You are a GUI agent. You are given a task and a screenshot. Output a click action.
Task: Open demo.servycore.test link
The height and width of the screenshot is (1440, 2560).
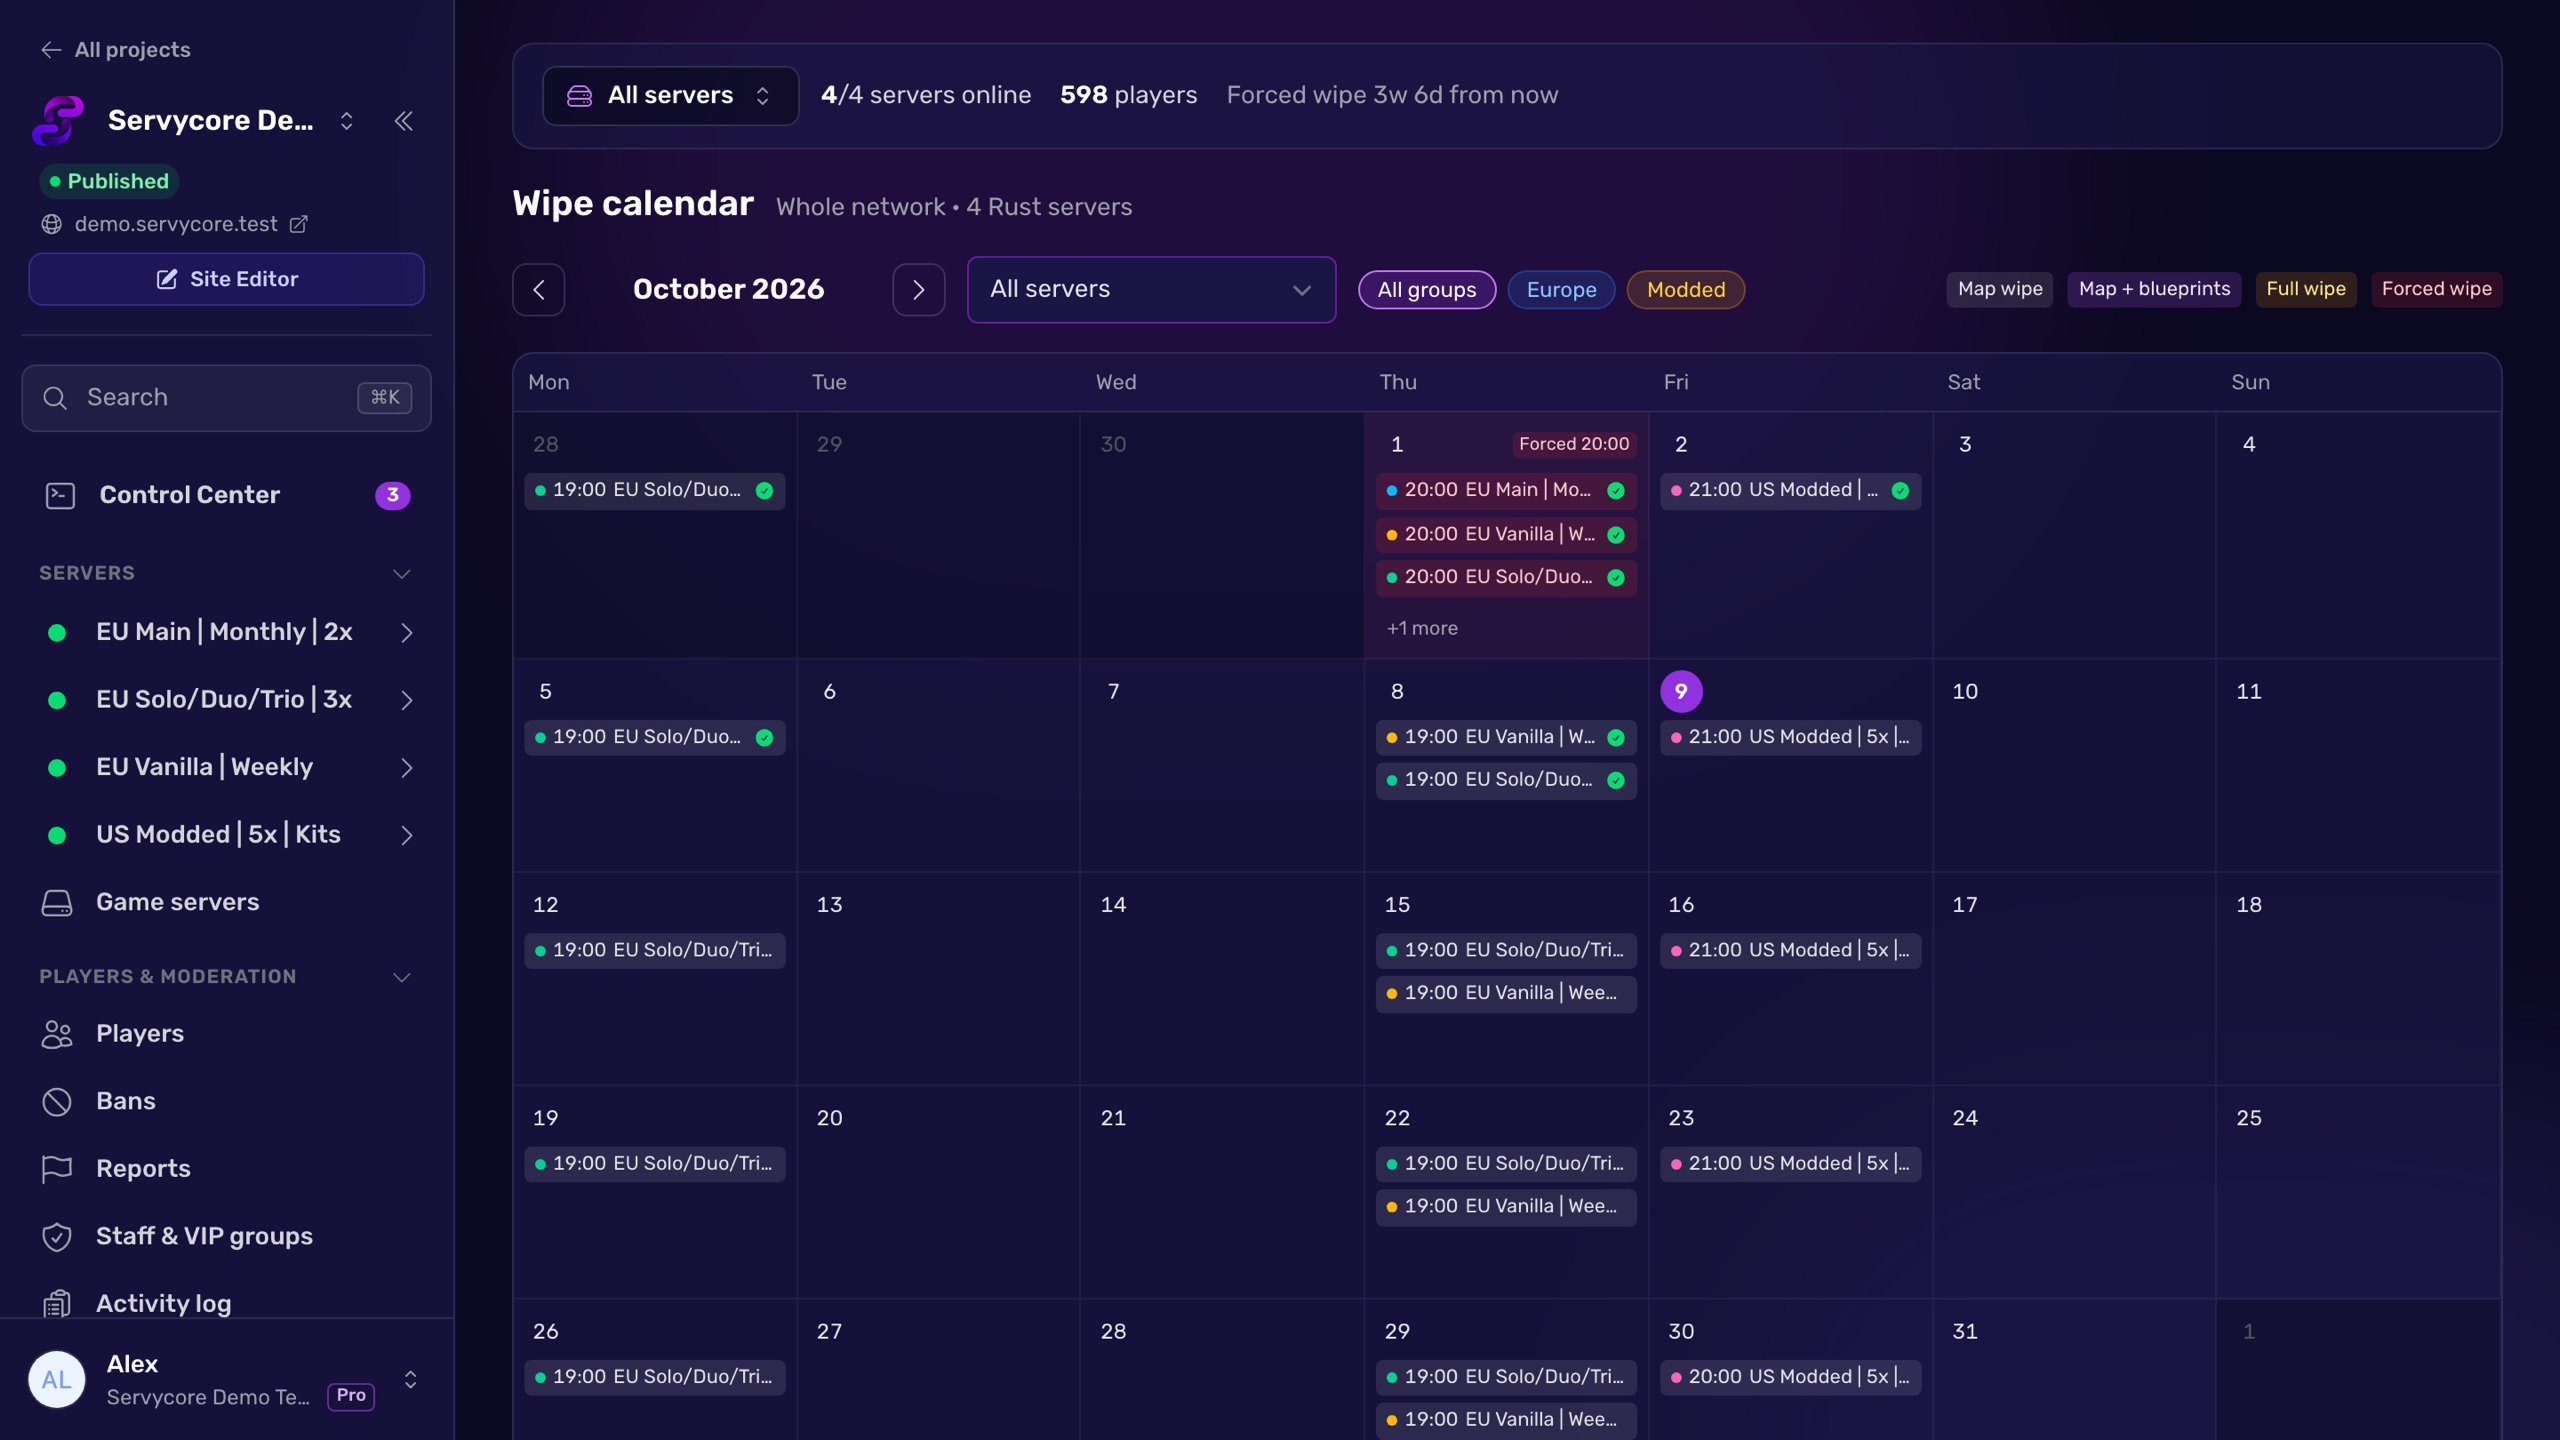pyautogui.click(x=176, y=224)
